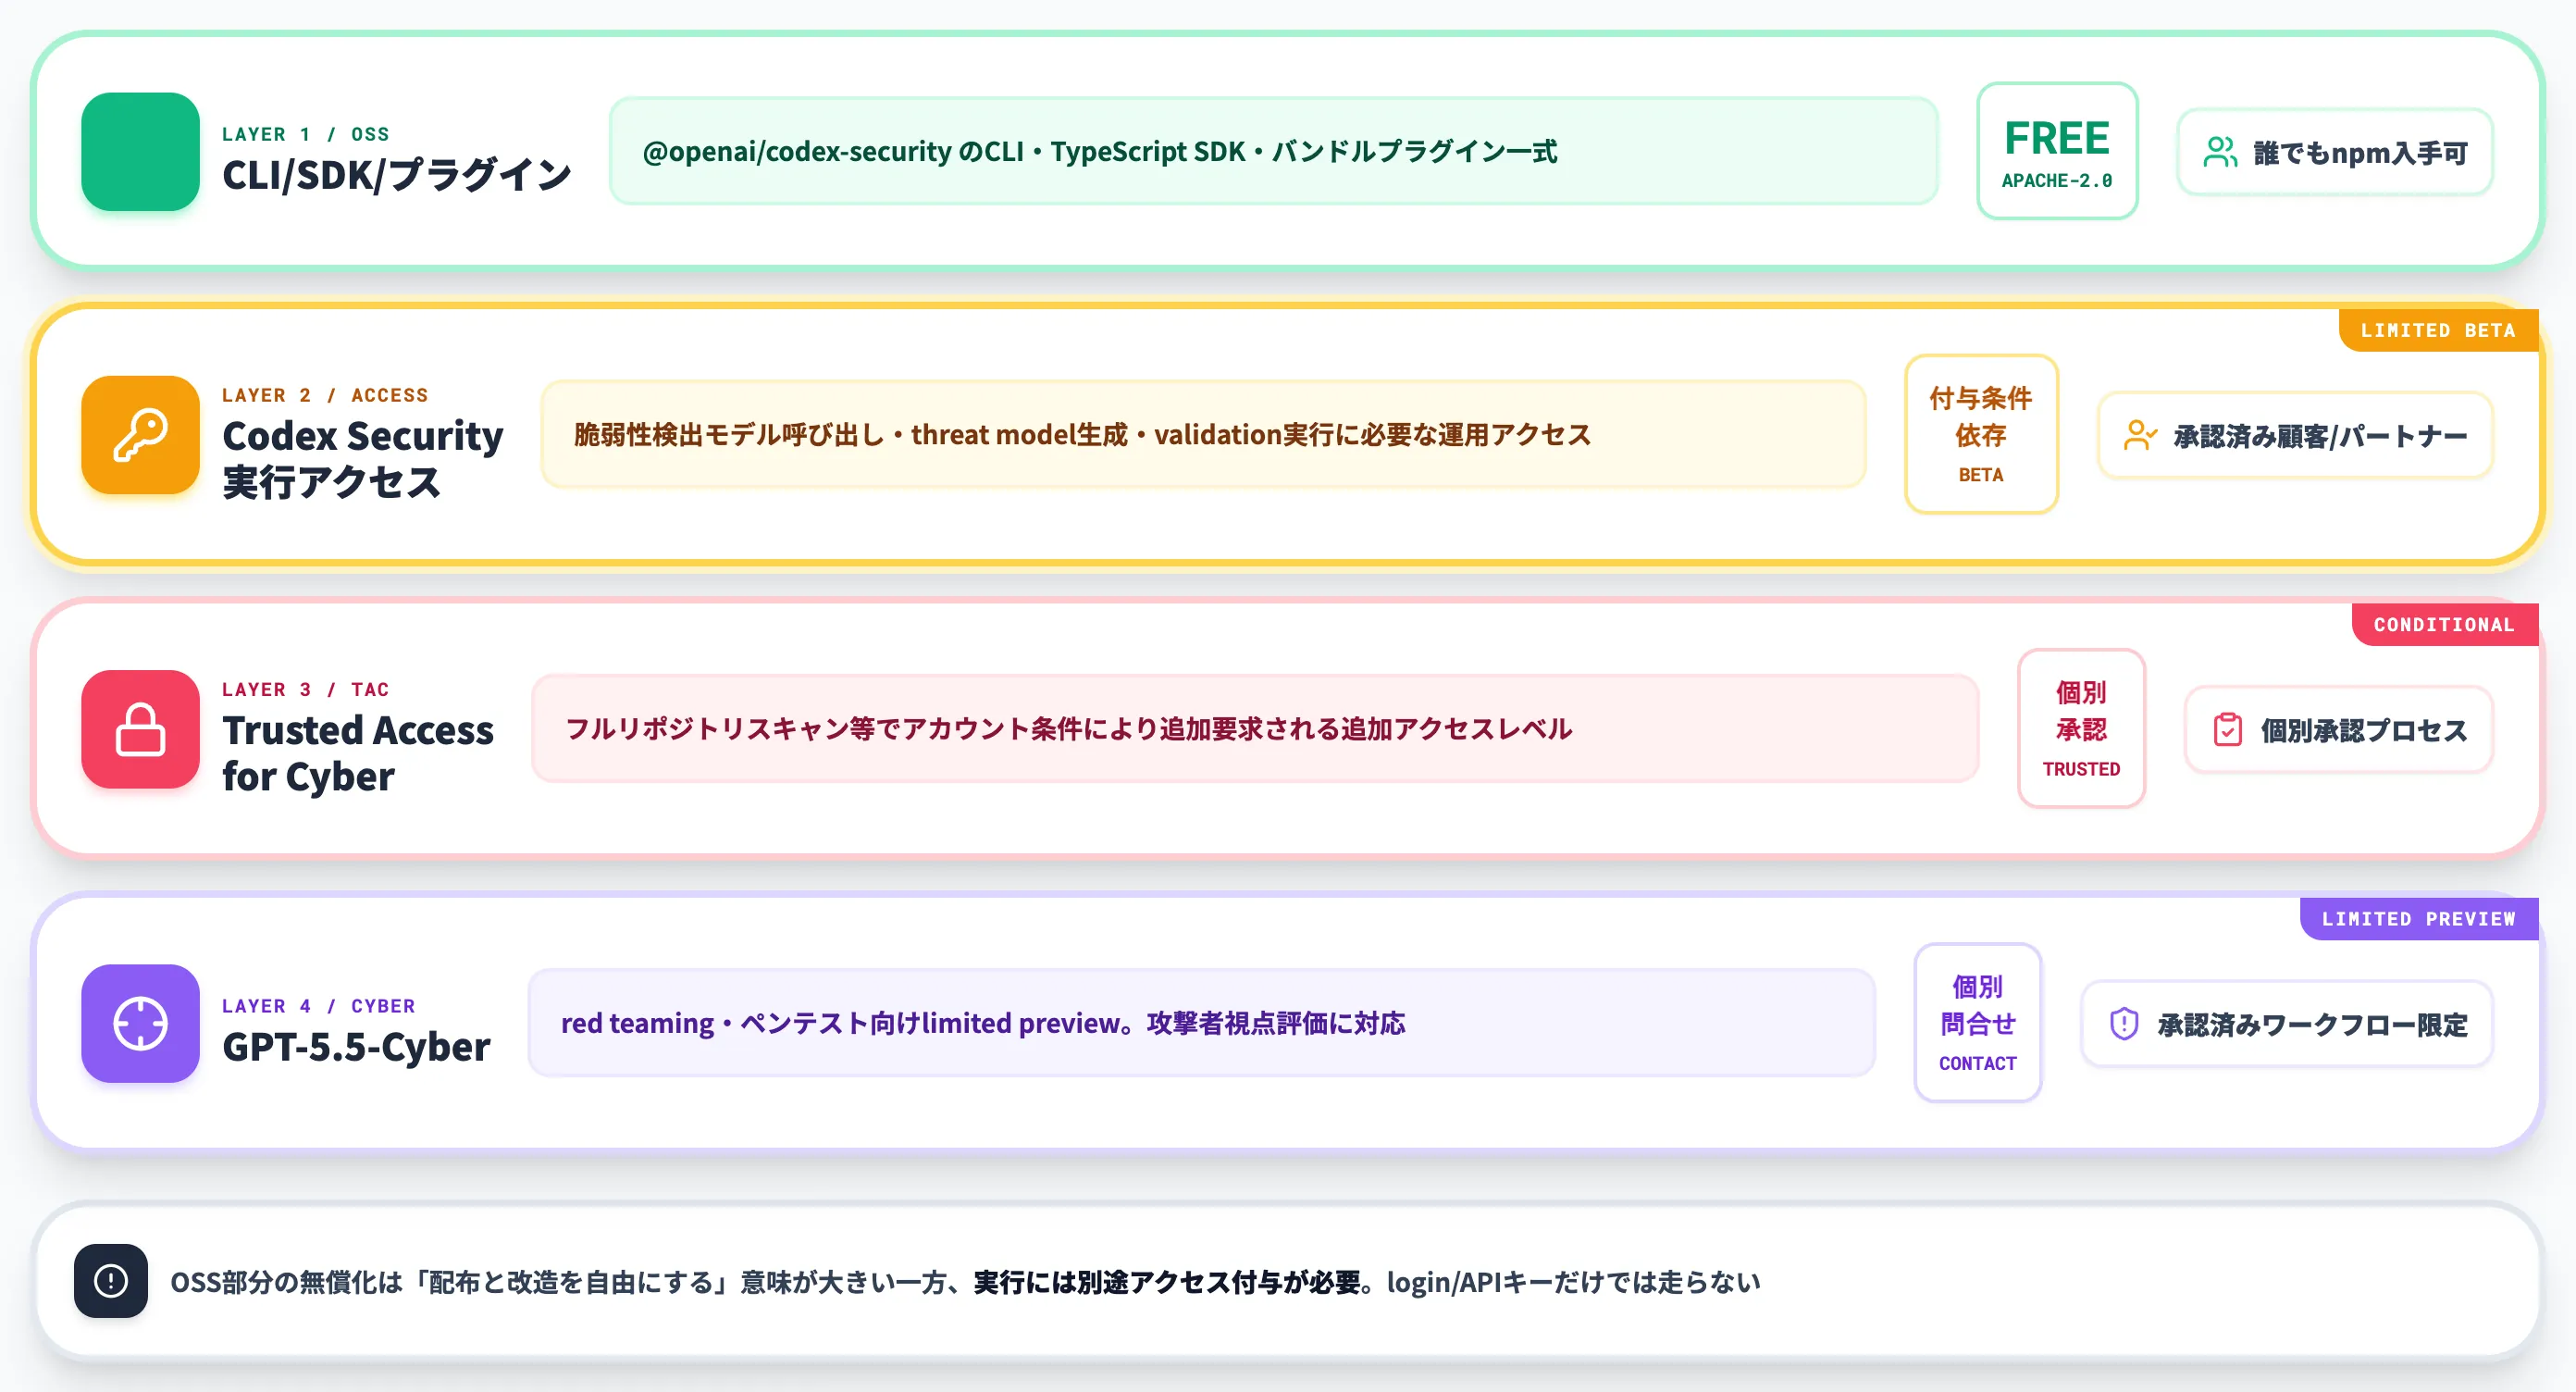The height and width of the screenshot is (1392, 2576).
Task: Click the 個別承認プロセス pill text
Action: [2364, 731]
